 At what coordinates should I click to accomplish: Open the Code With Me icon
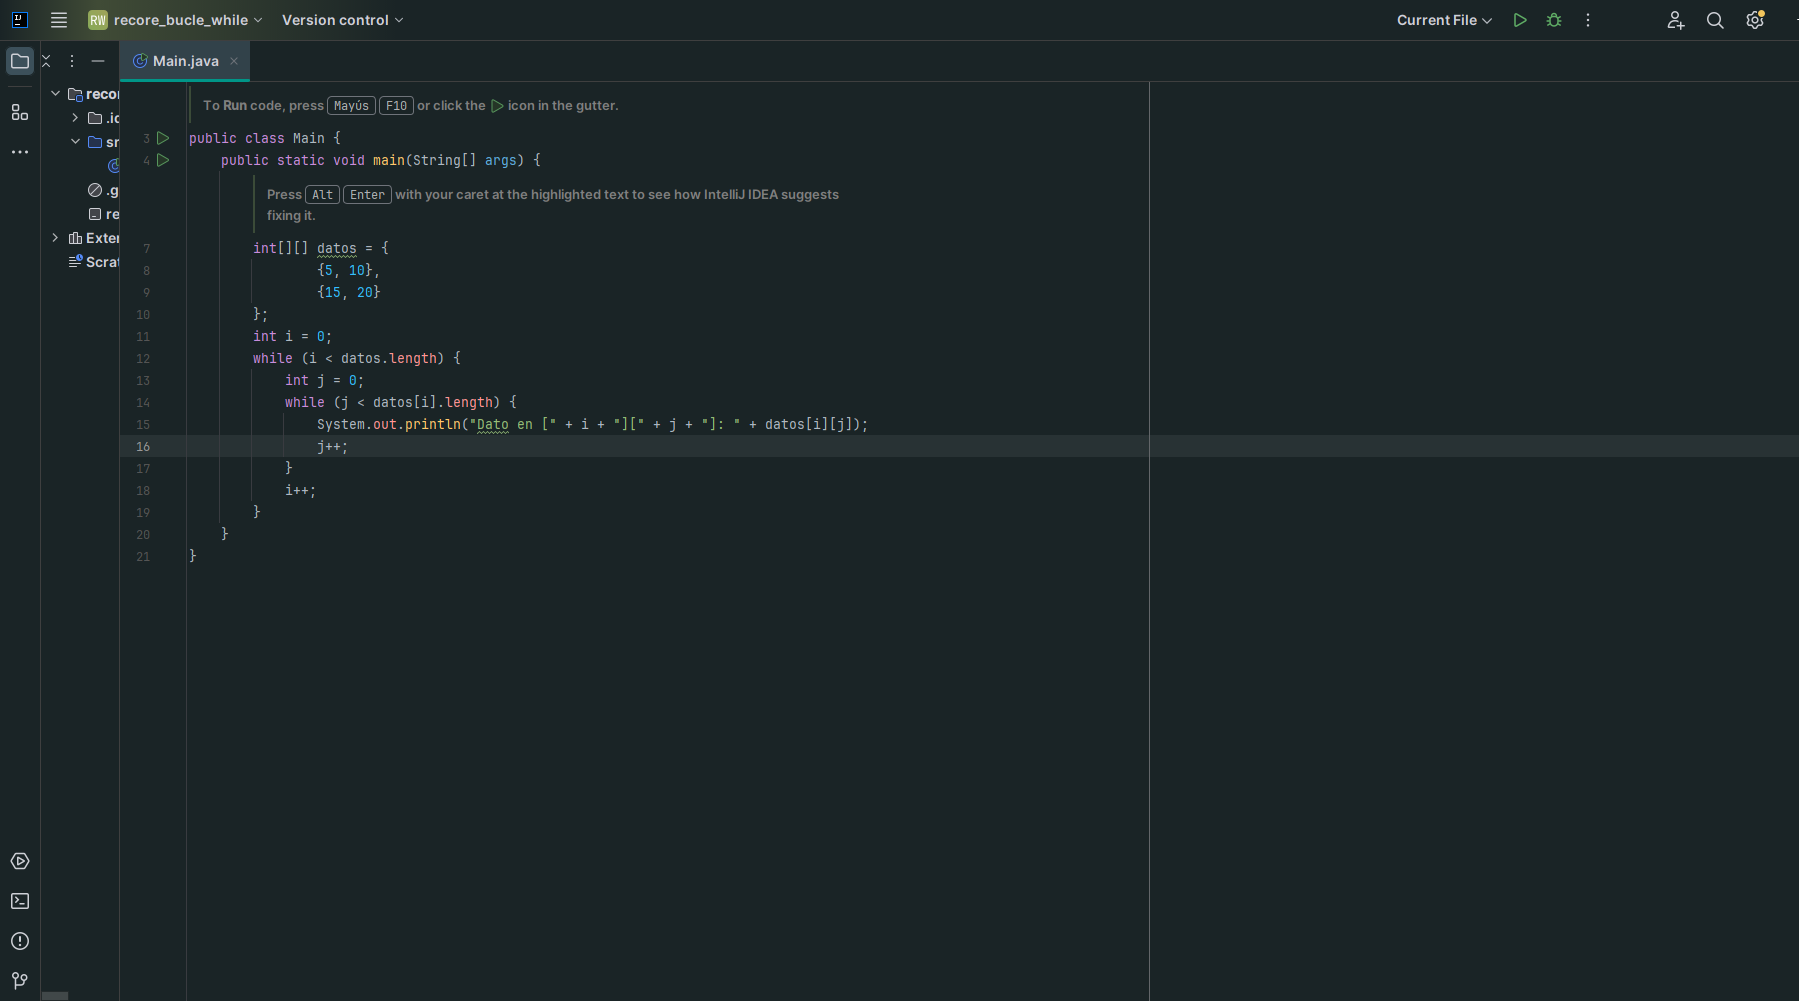coord(1675,20)
